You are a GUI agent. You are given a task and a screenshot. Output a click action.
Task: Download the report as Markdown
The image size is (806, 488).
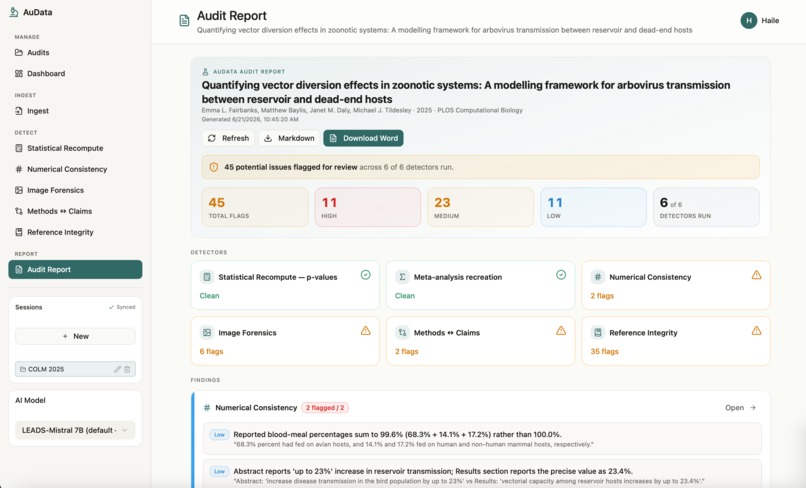tap(289, 138)
